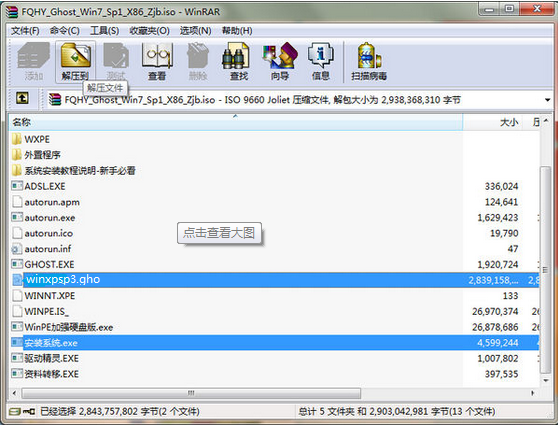The width and height of the screenshot is (558, 426).
Task: Expand the address bar path dropdown
Action: [547, 100]
